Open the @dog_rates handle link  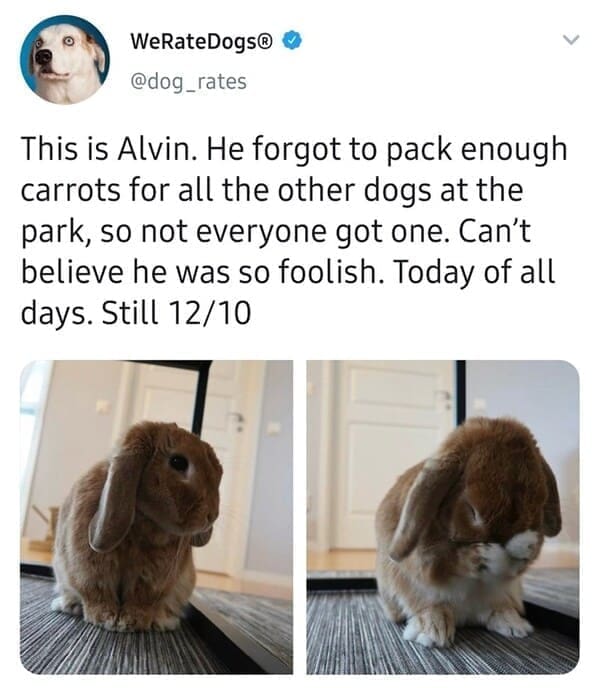click(x=189, y=82)
